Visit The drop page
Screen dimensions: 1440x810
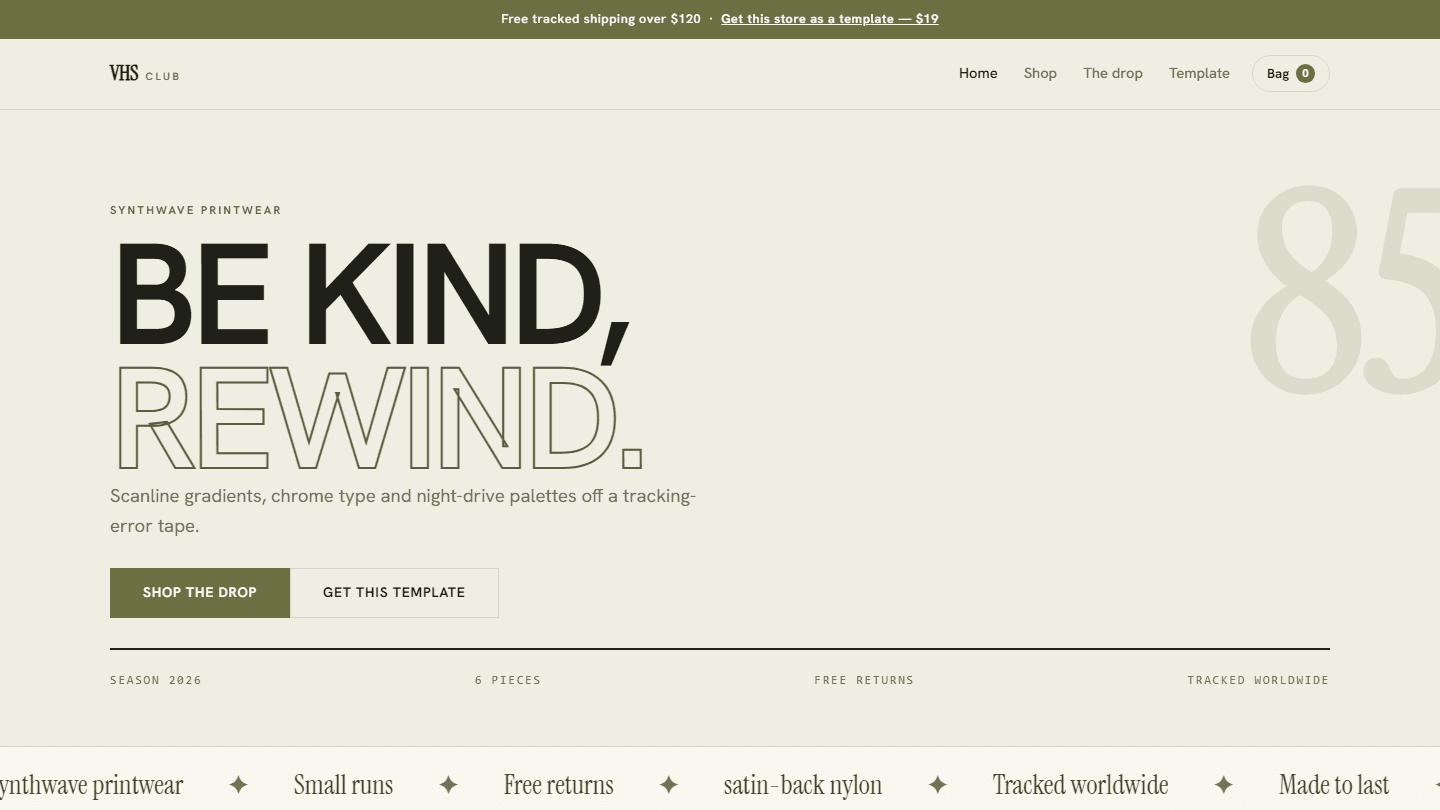(1113, 73)
